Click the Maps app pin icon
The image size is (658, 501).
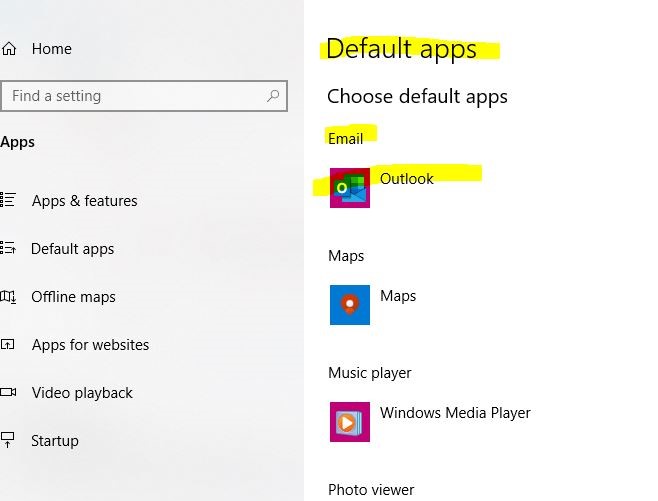pyautogui.click(x=350, y=305)
